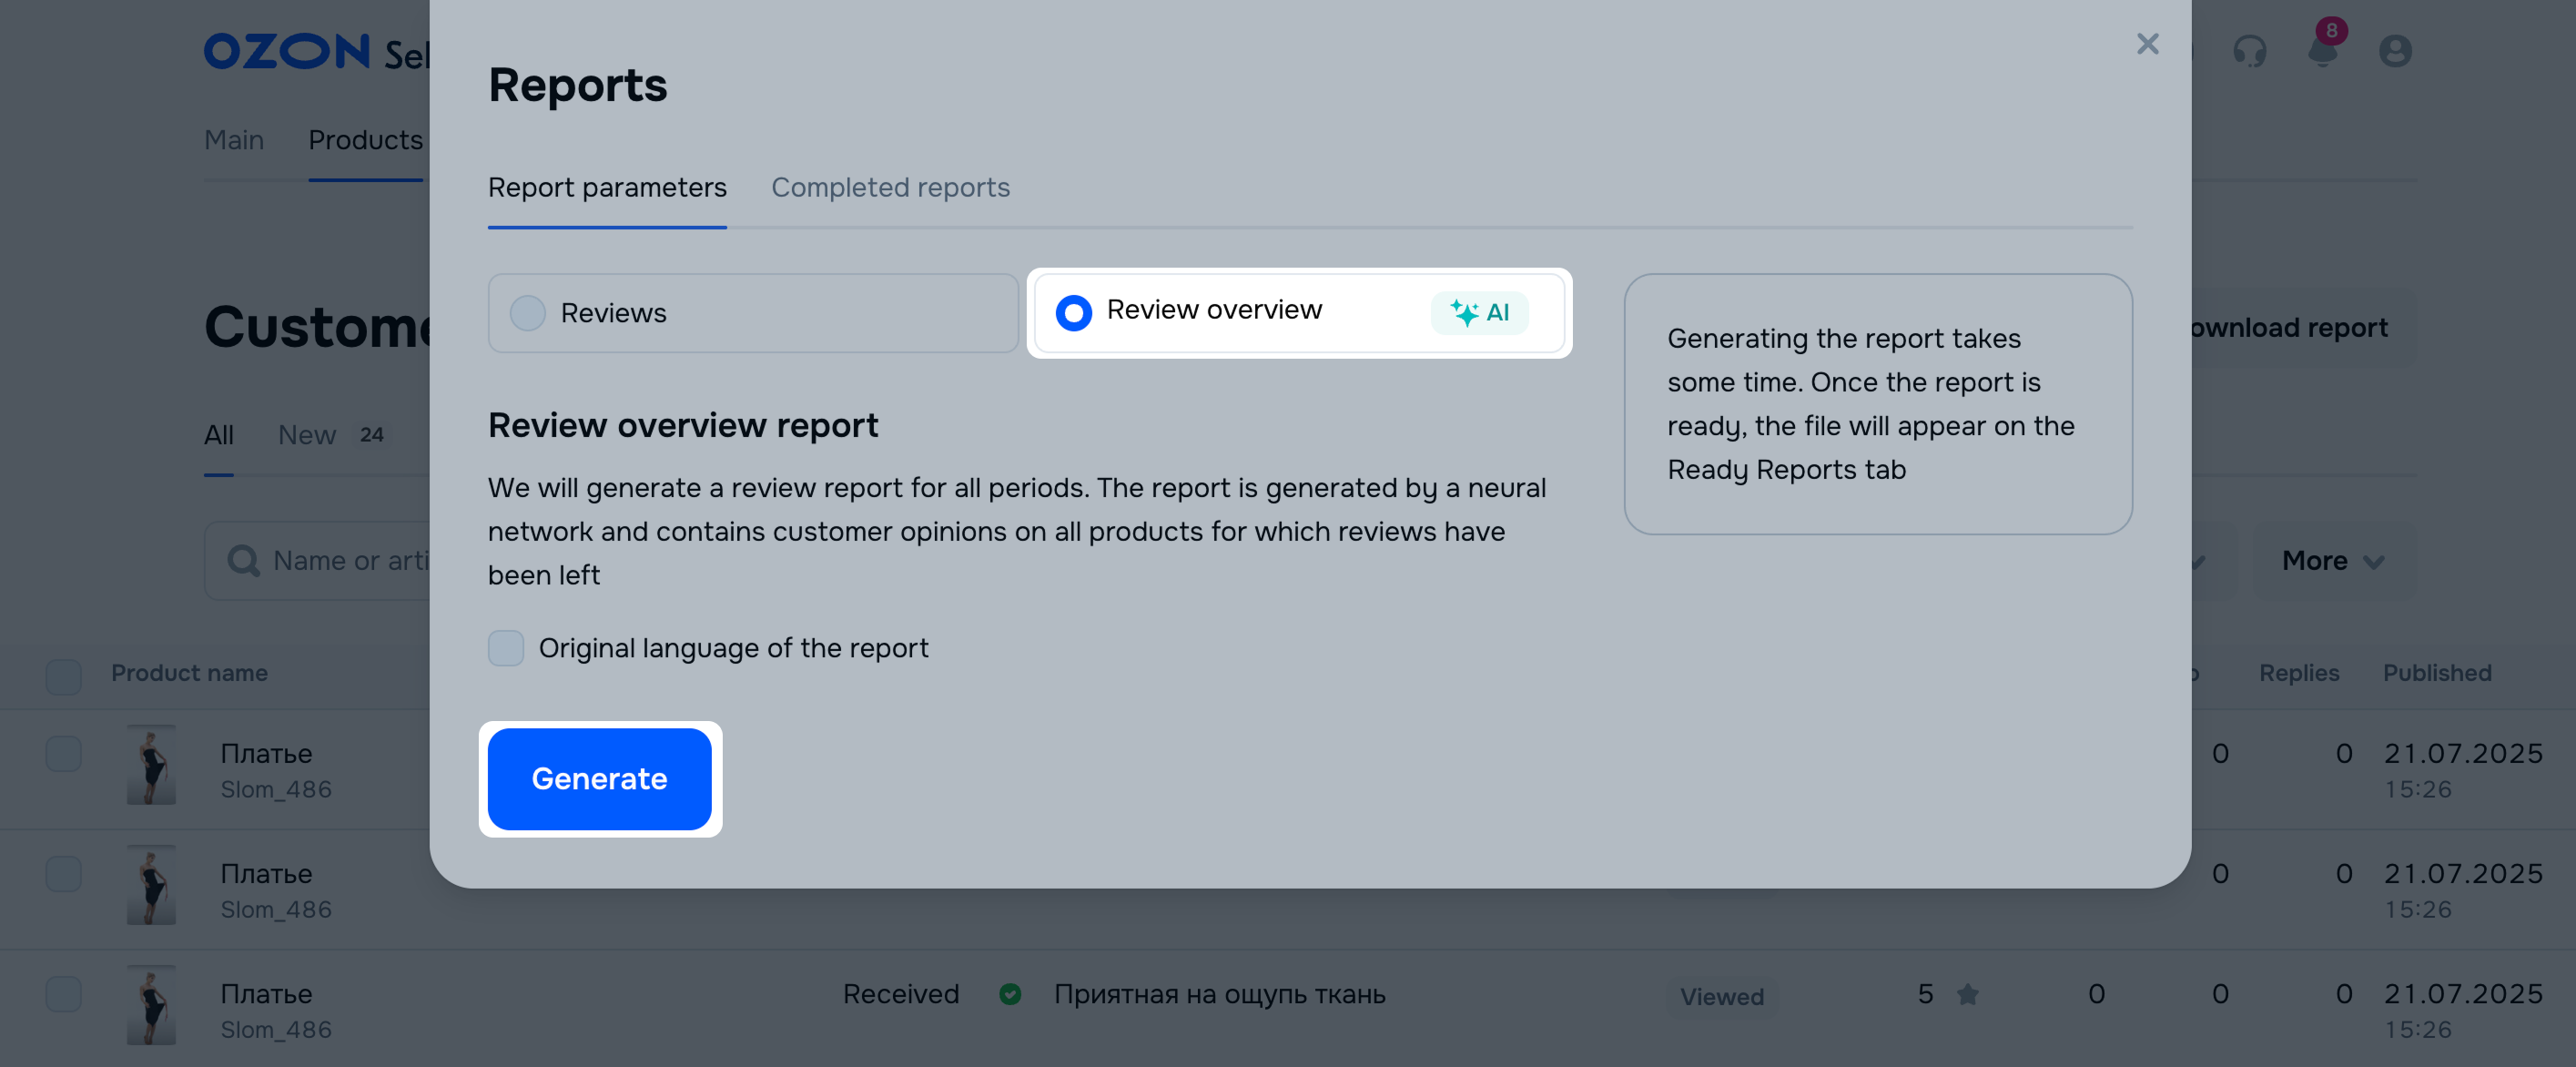Click the star icon in rating row

(x=1967, y=993)
